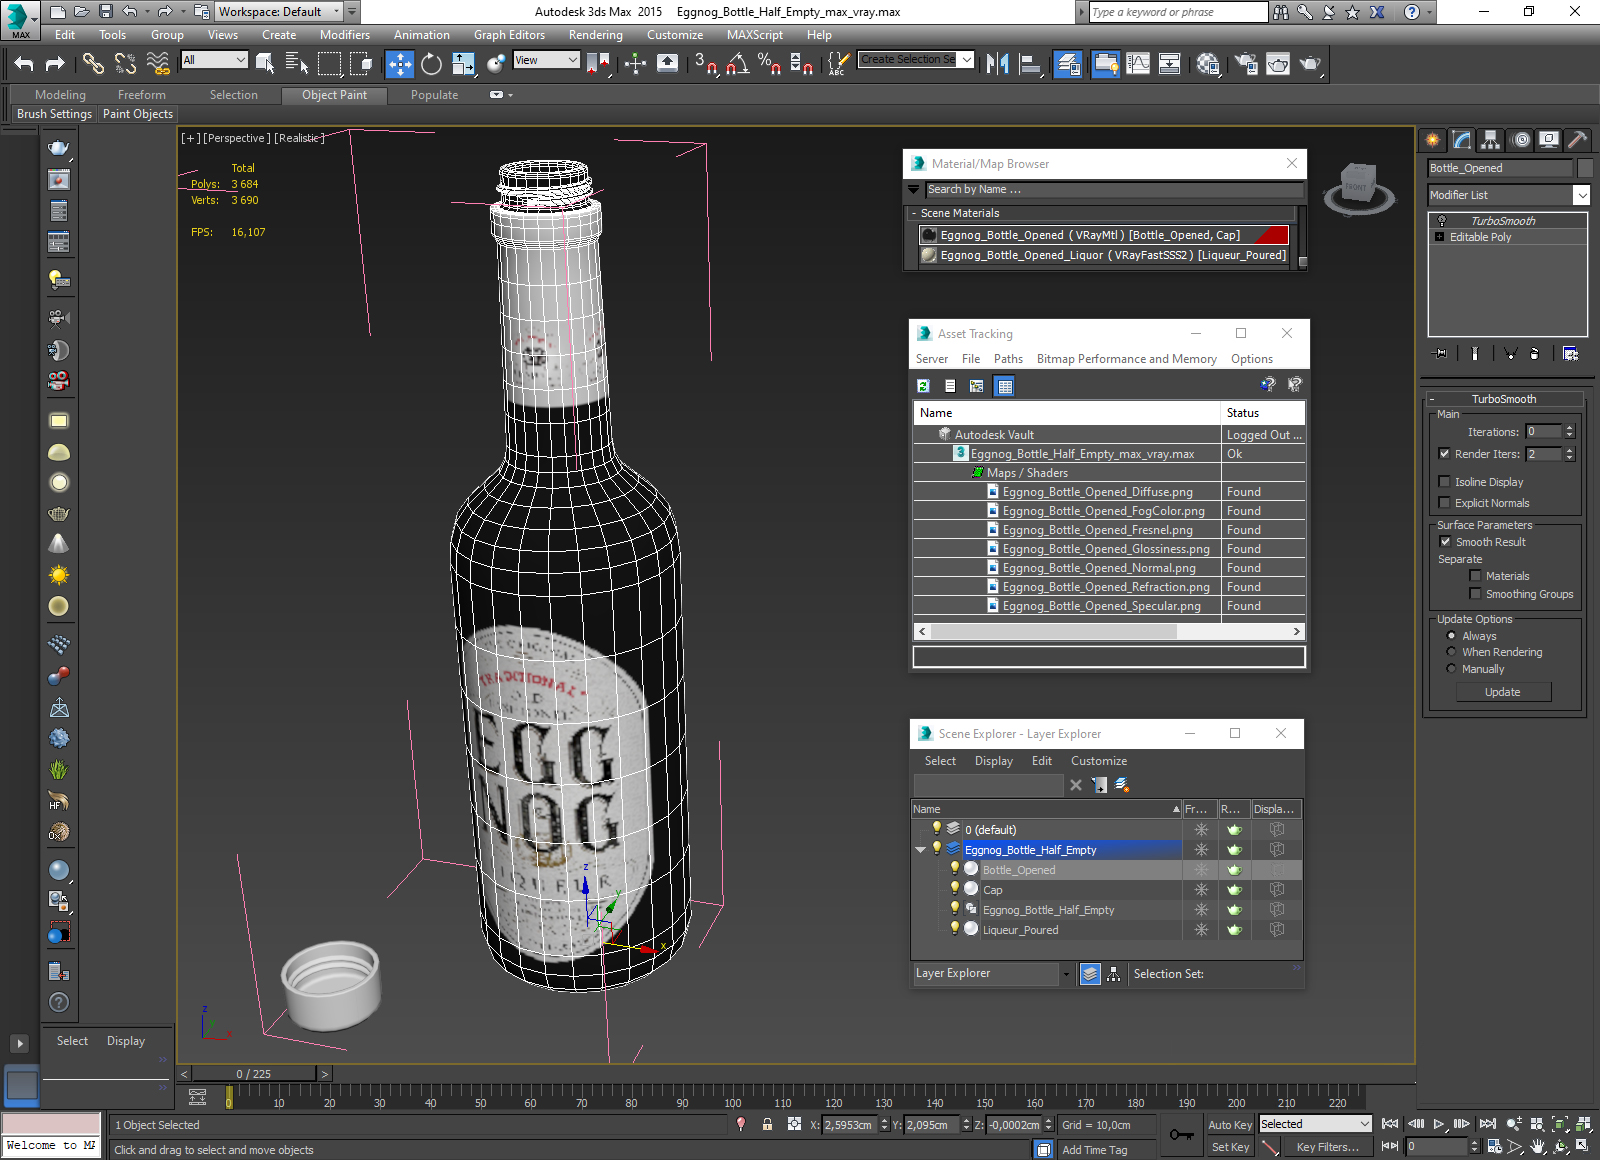Collapse the Eggnog_Bottle_Half_Empty layer

point(920,850)
